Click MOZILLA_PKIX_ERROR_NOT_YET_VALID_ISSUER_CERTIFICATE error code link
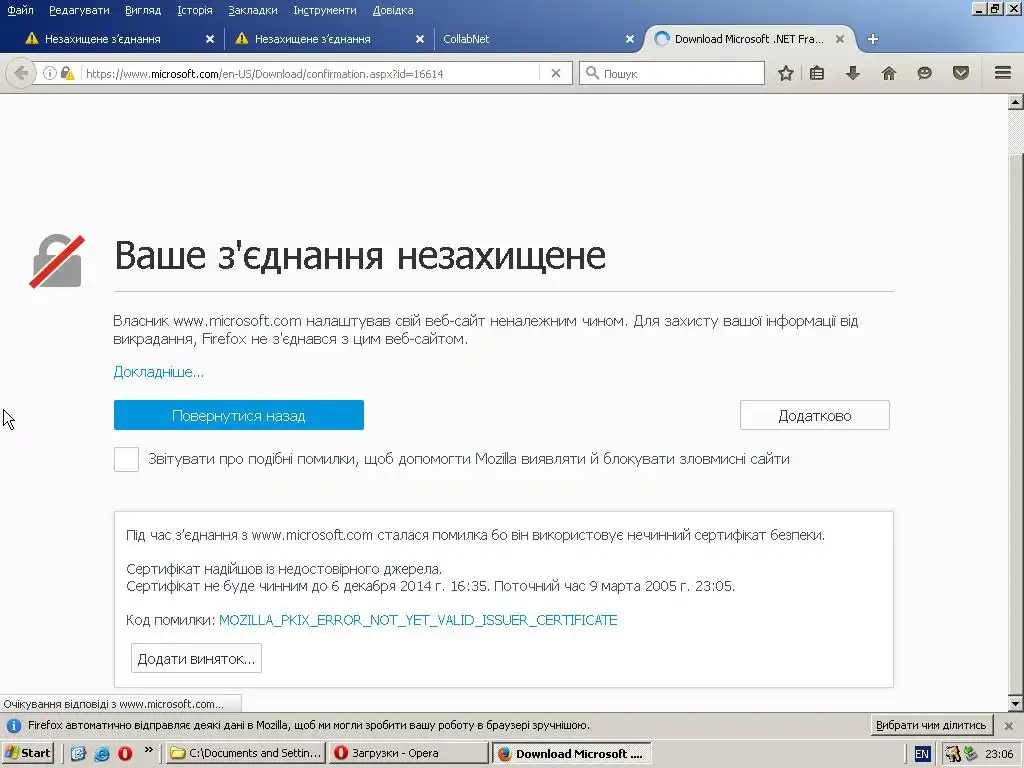This screenshot has height=768, width=1024. tap(418, 620)
